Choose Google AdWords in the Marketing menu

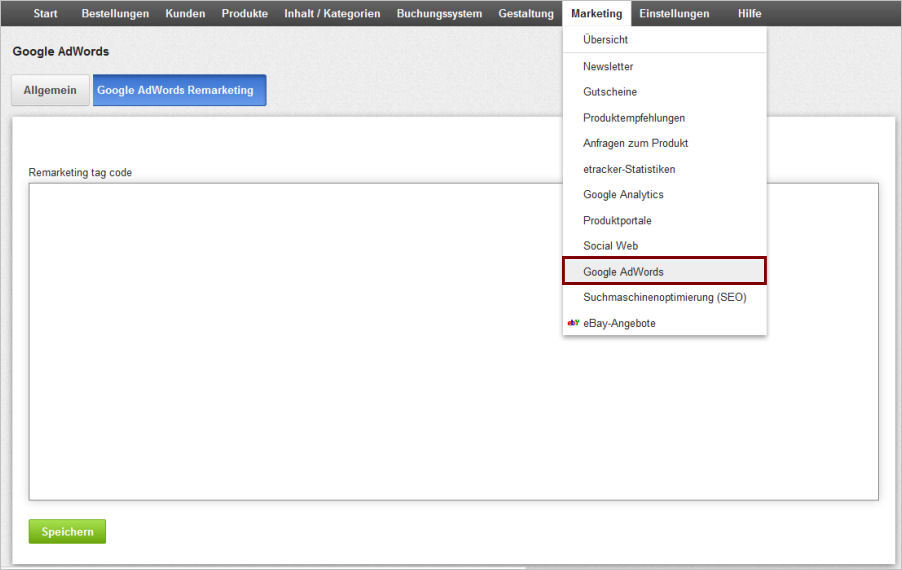pos(664,271)
